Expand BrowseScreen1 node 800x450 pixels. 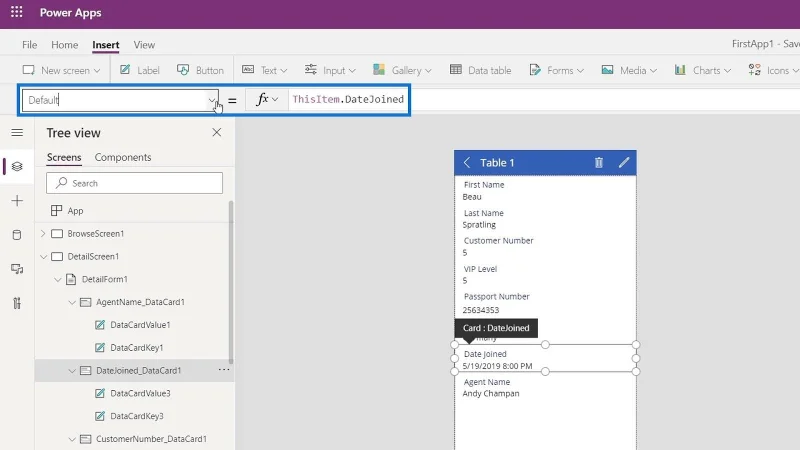pos(43,234)
